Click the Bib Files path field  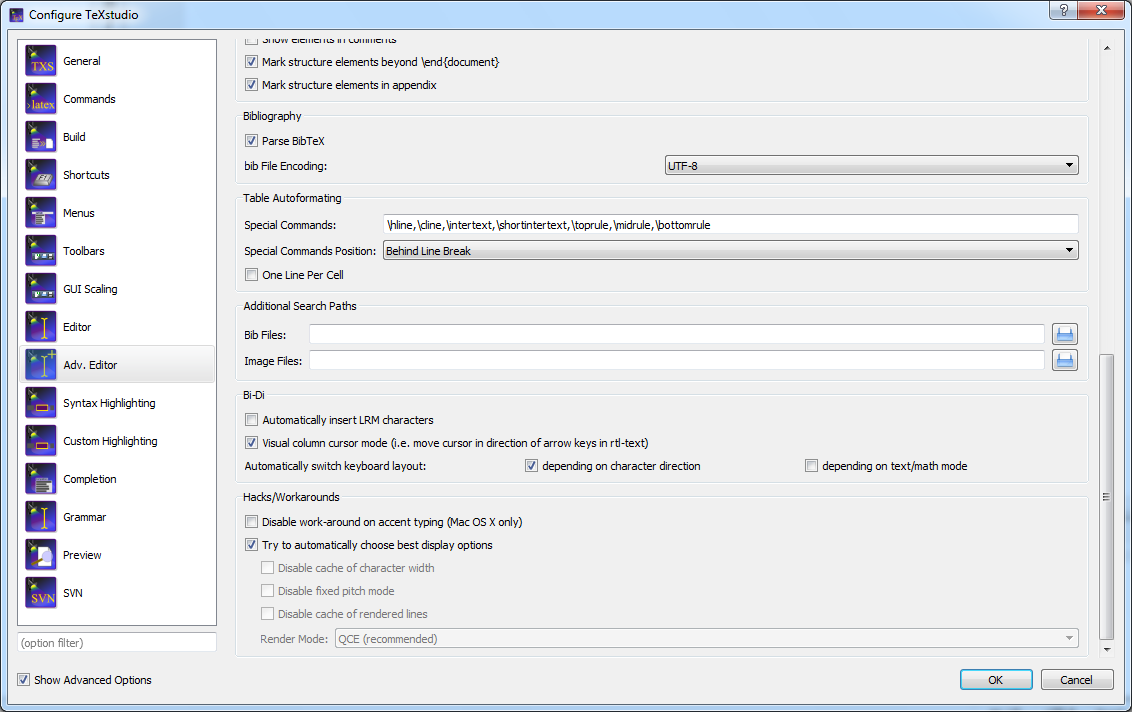tap(677, 334)
